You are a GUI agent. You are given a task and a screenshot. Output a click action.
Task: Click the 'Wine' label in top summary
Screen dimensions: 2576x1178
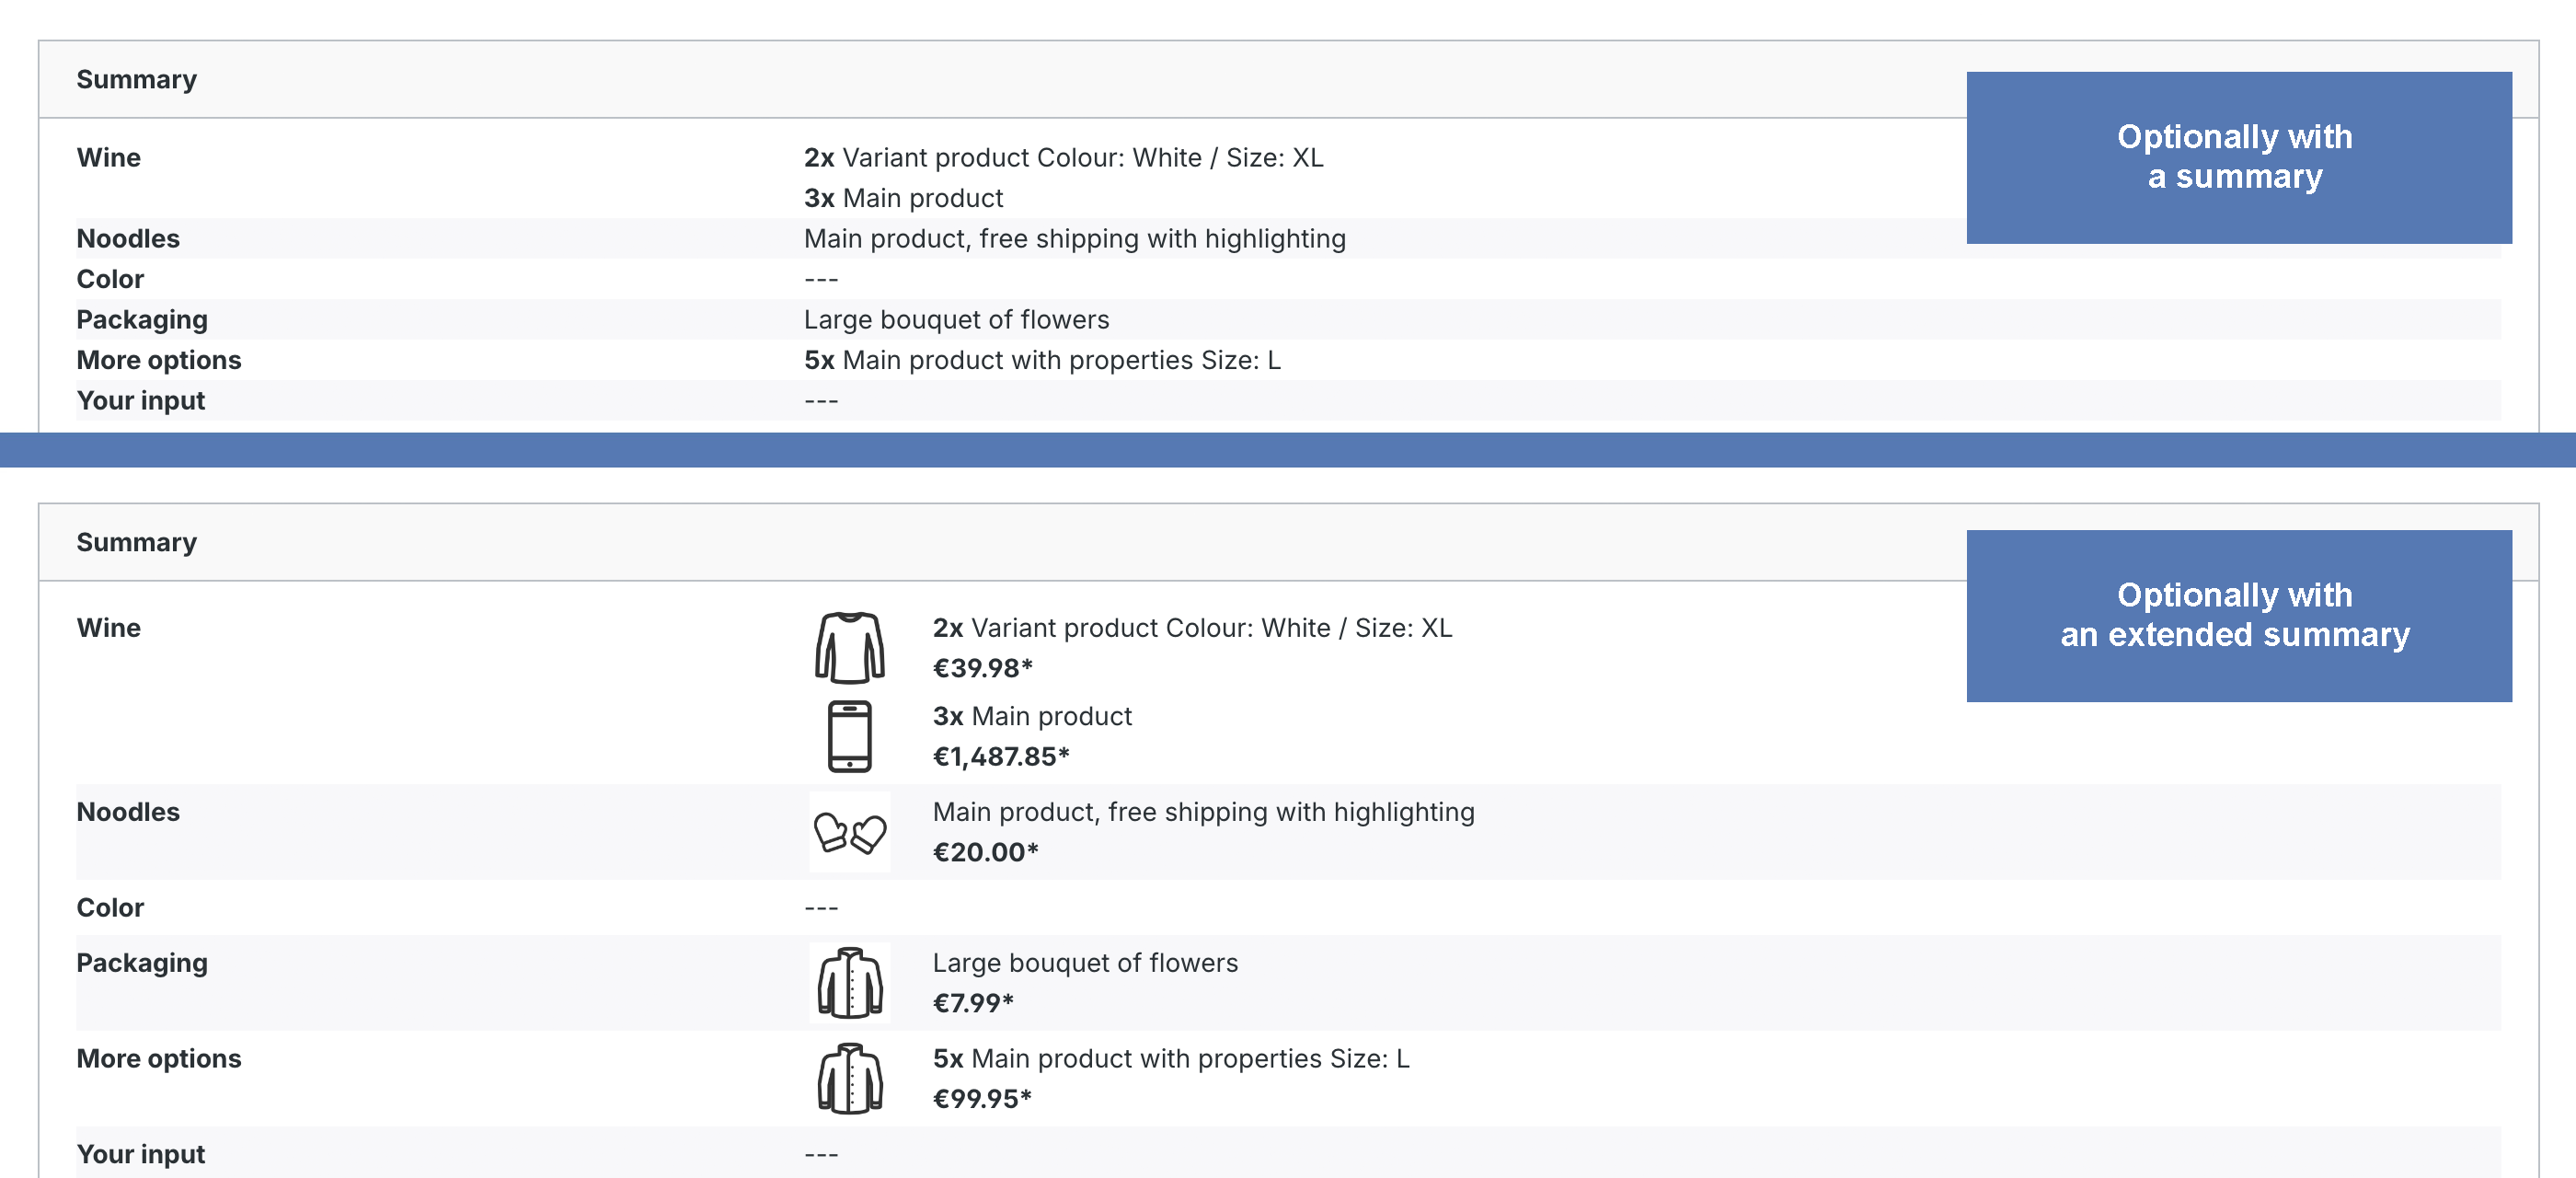[x=108, y=158]
